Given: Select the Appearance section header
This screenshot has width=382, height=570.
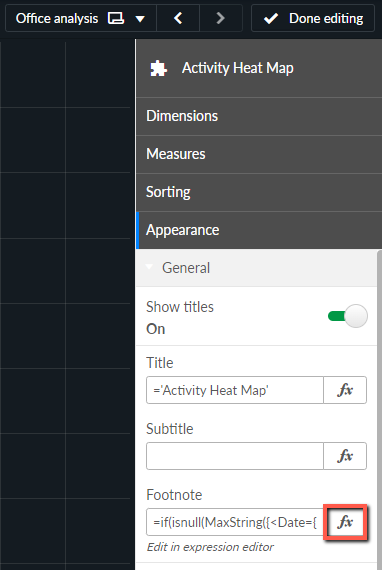Looking at the screenshot, I should pos(259,230).
